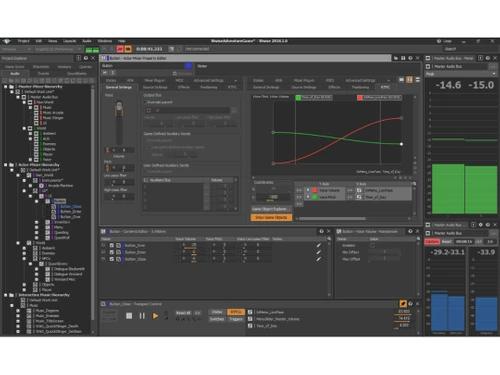500x375 pixels.
Task: Select the single pane view icon
Action: [402, 80]
